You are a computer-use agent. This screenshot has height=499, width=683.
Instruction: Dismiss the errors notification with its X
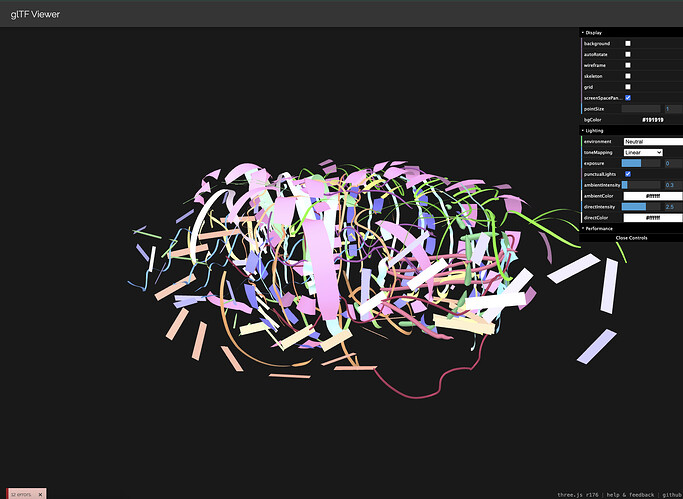(x=41, y=494)
